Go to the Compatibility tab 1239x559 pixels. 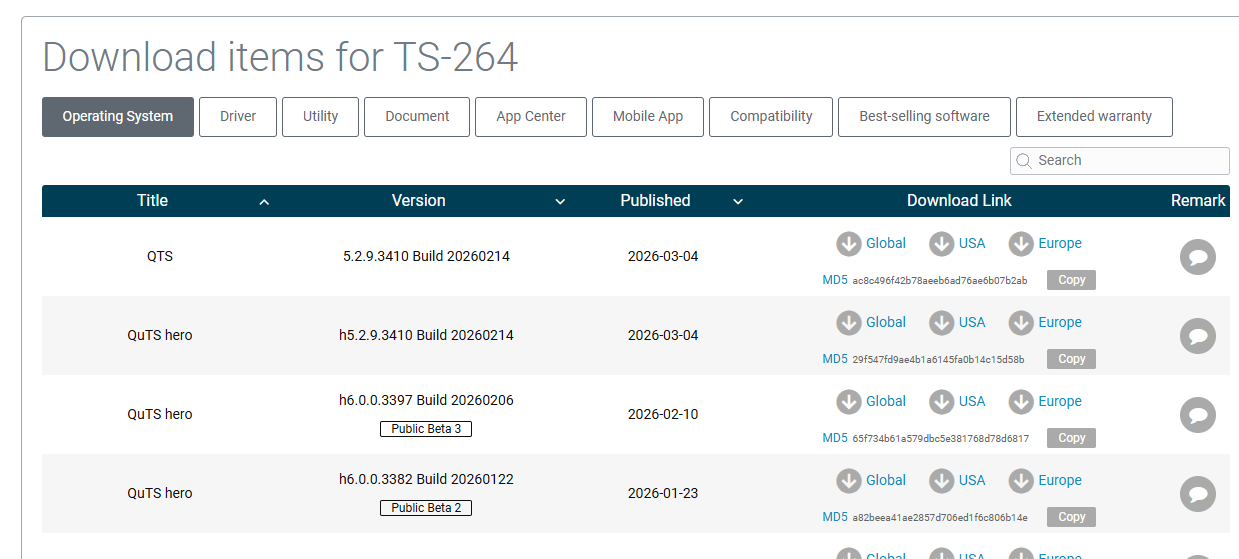[770, 117]
